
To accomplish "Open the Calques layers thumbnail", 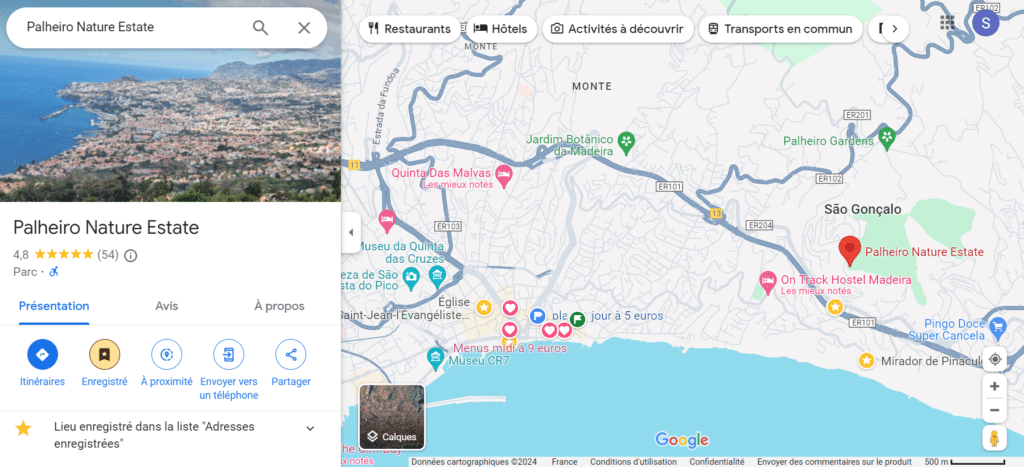I will [x=392, y=417].
